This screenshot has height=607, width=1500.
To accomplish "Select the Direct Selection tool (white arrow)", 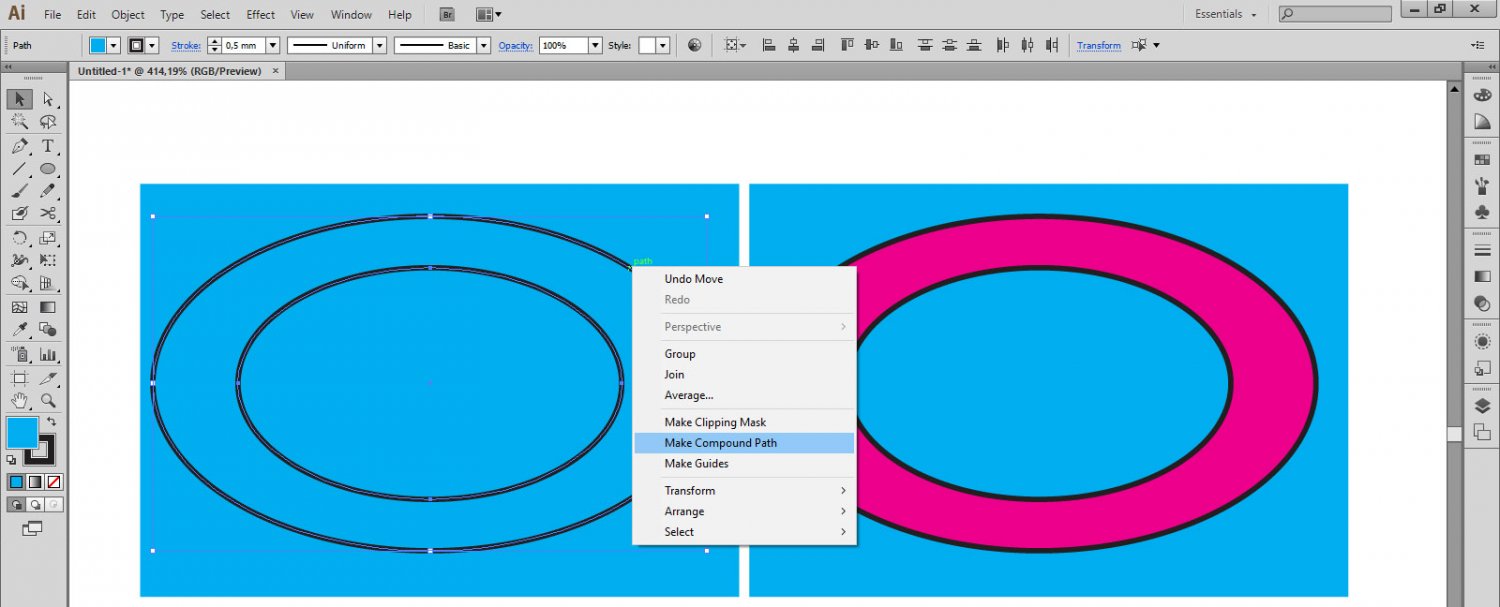I will click(47, 99).
